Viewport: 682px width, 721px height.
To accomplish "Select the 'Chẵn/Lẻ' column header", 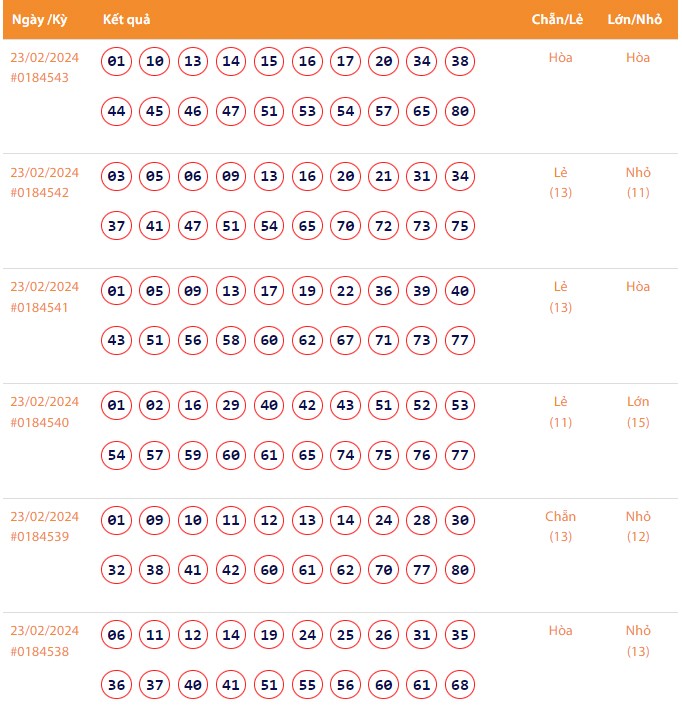I will [x=557, y=20].
